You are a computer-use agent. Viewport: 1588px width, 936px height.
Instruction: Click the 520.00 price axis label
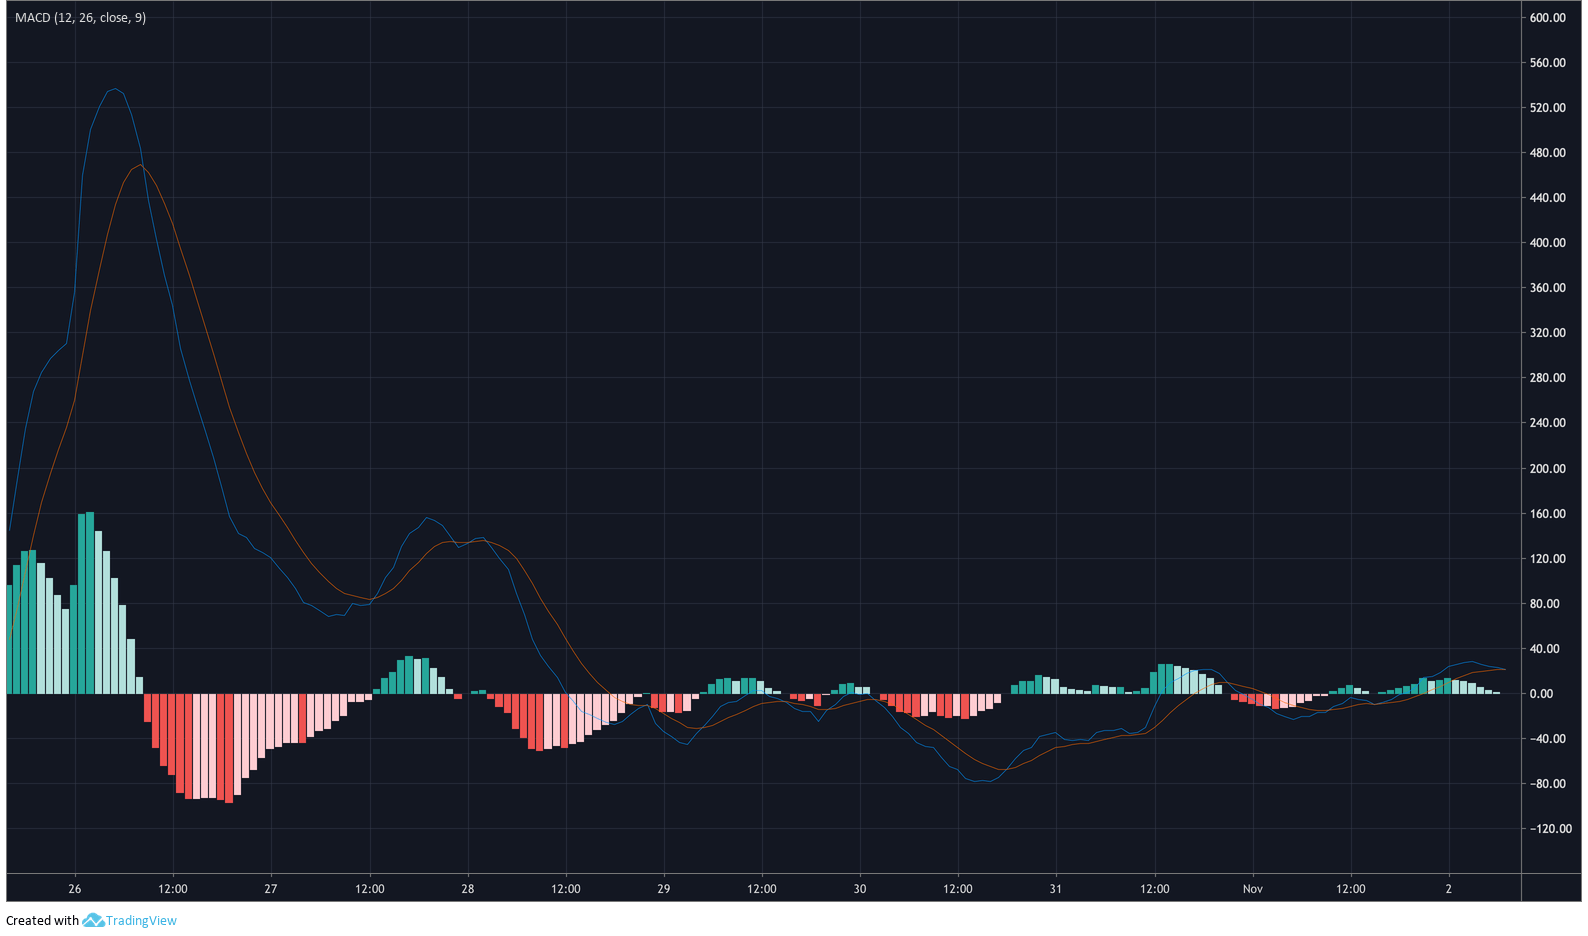point(1547,108)
